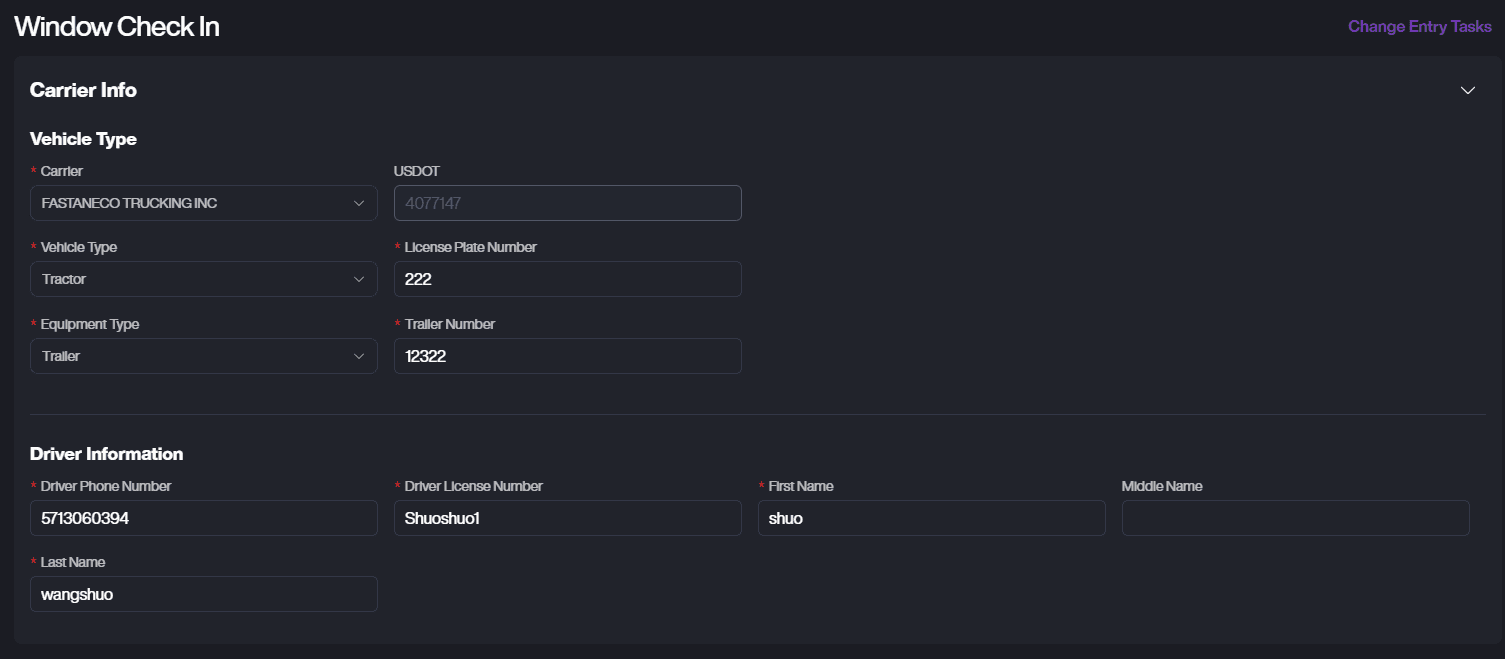Click the Window Check In page title

[117, 27]
